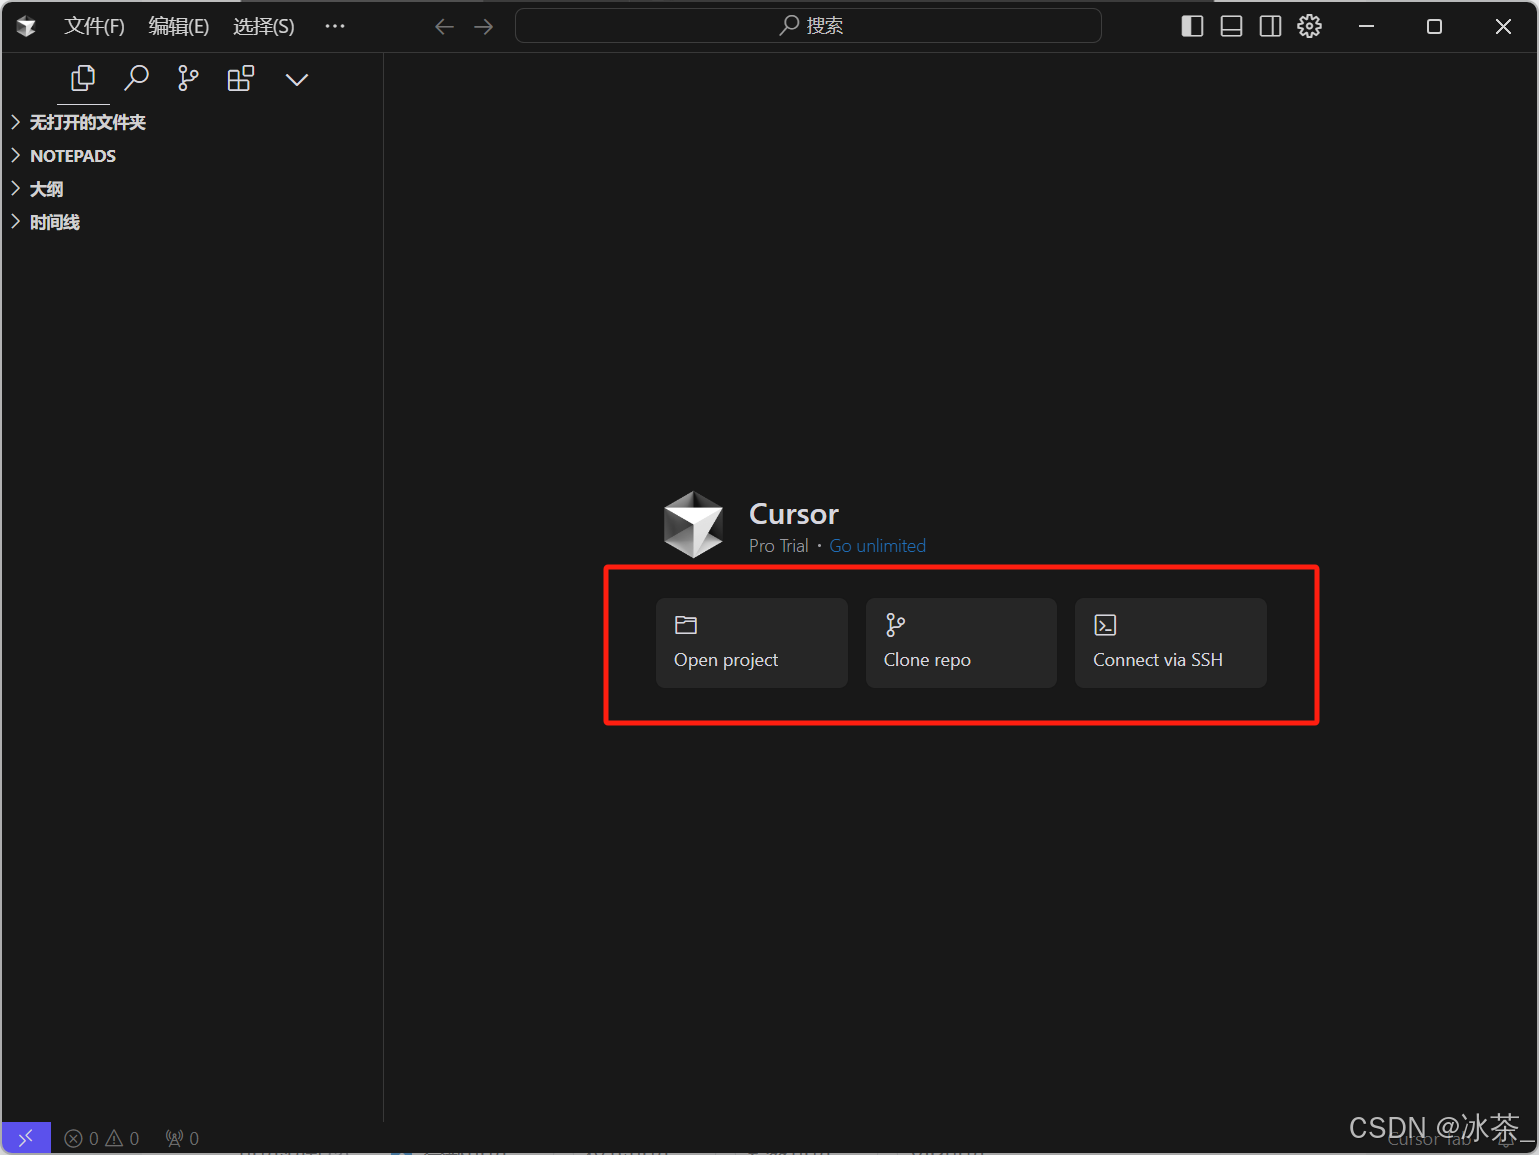Open the 文件(F) menu

(x=95, y=26)
